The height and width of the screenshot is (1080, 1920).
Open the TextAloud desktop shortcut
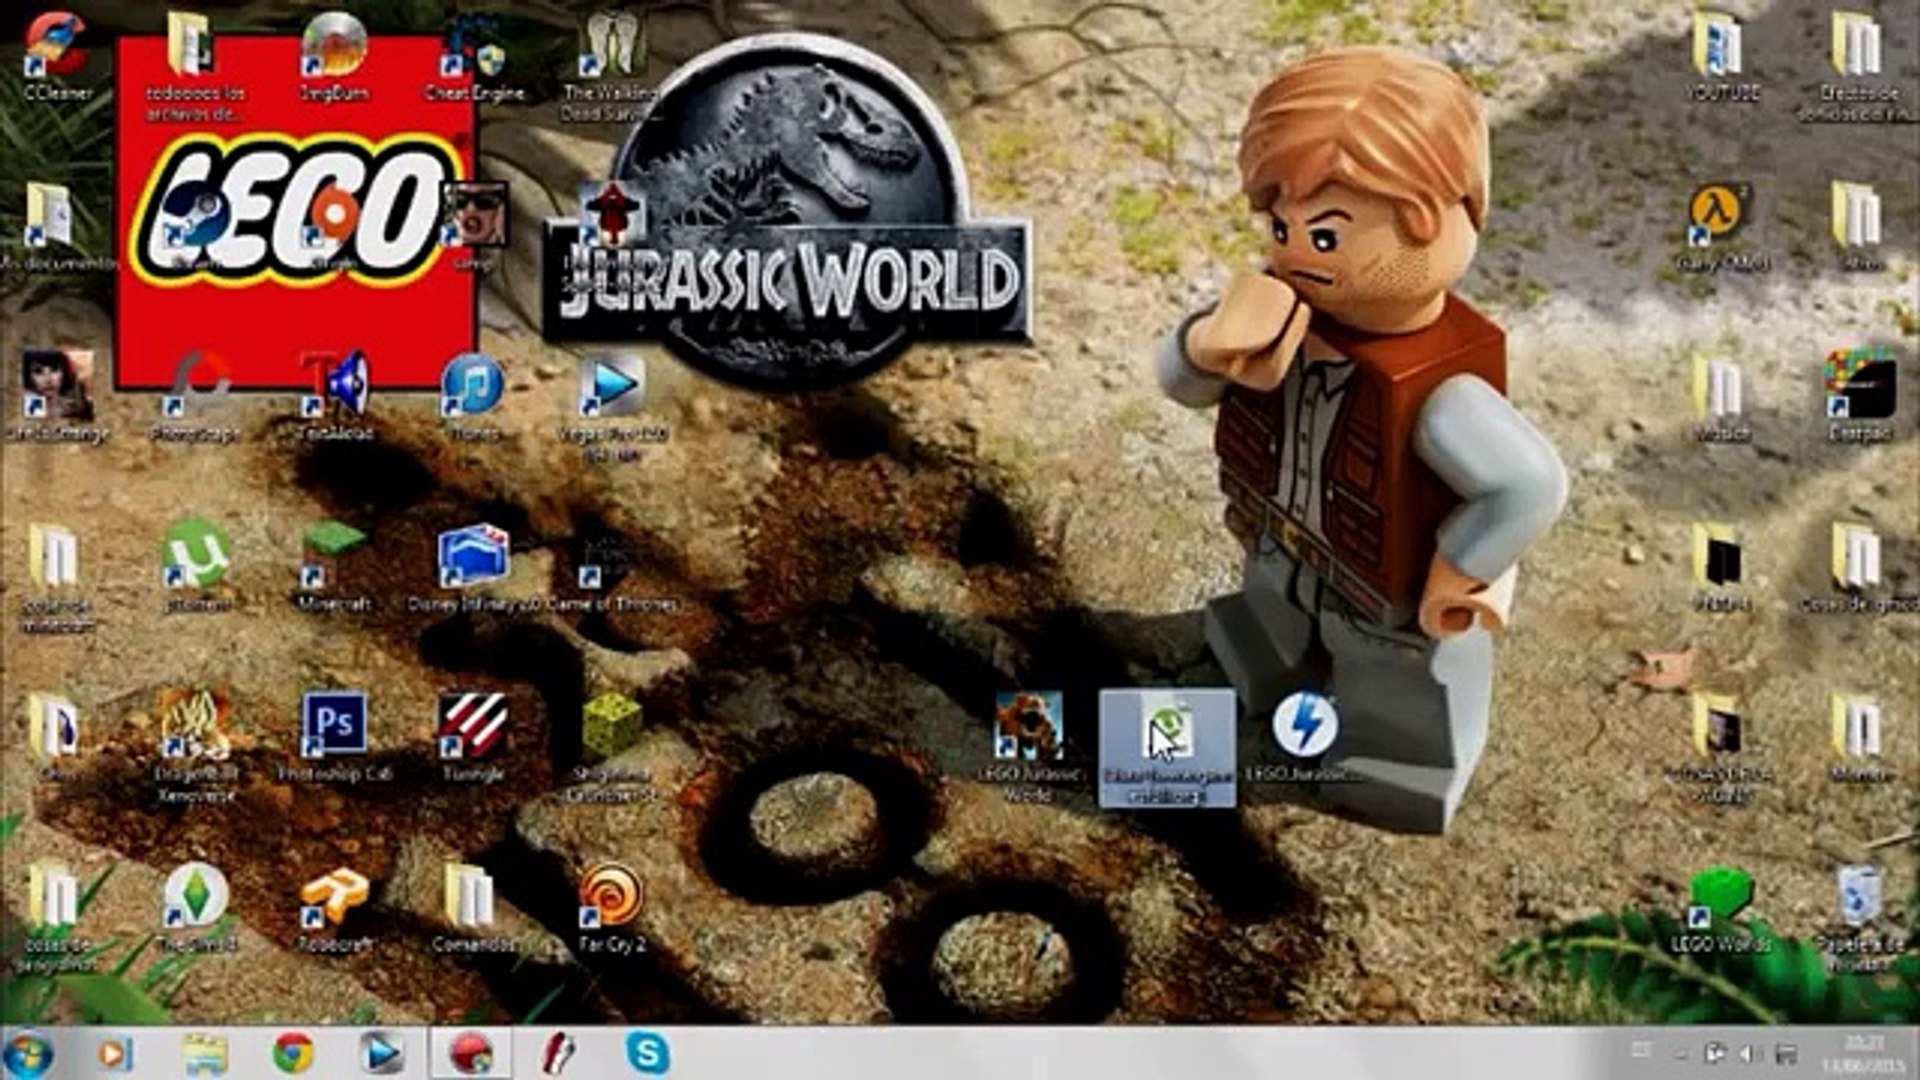(x=334, y=398)
